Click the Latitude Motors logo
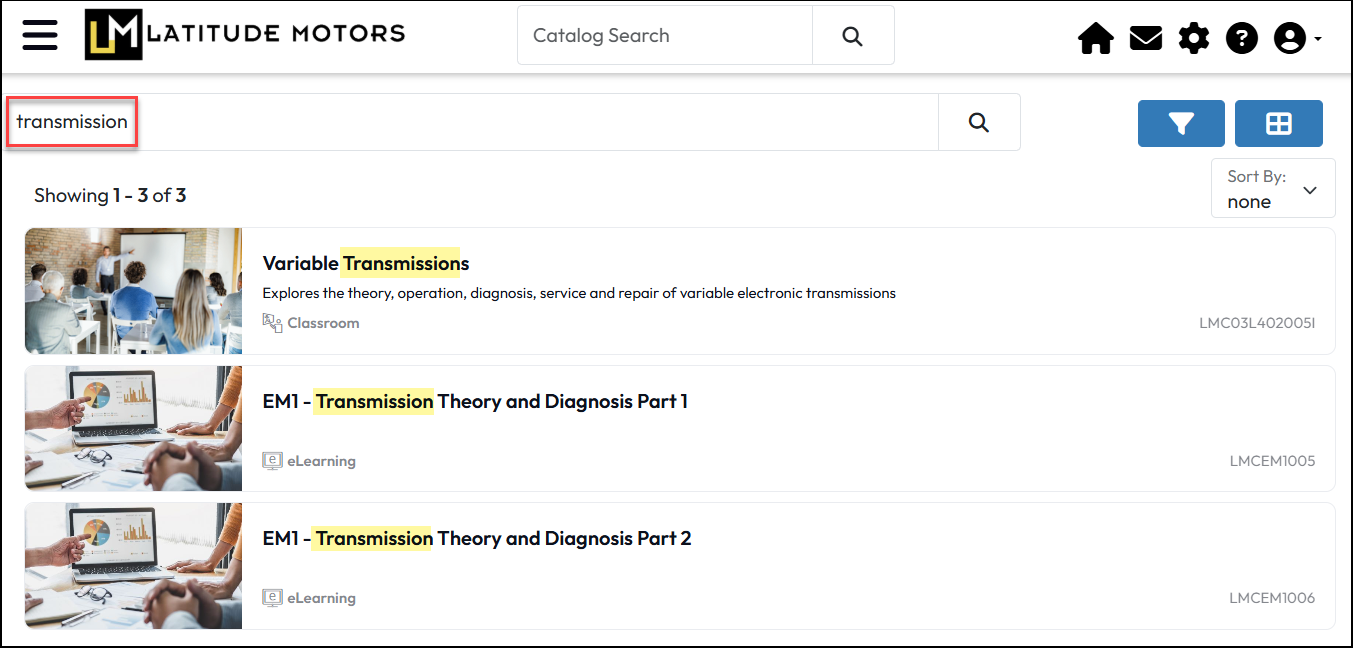The width and height of the screenshot is (1353, 648). (x=245, y=35)
